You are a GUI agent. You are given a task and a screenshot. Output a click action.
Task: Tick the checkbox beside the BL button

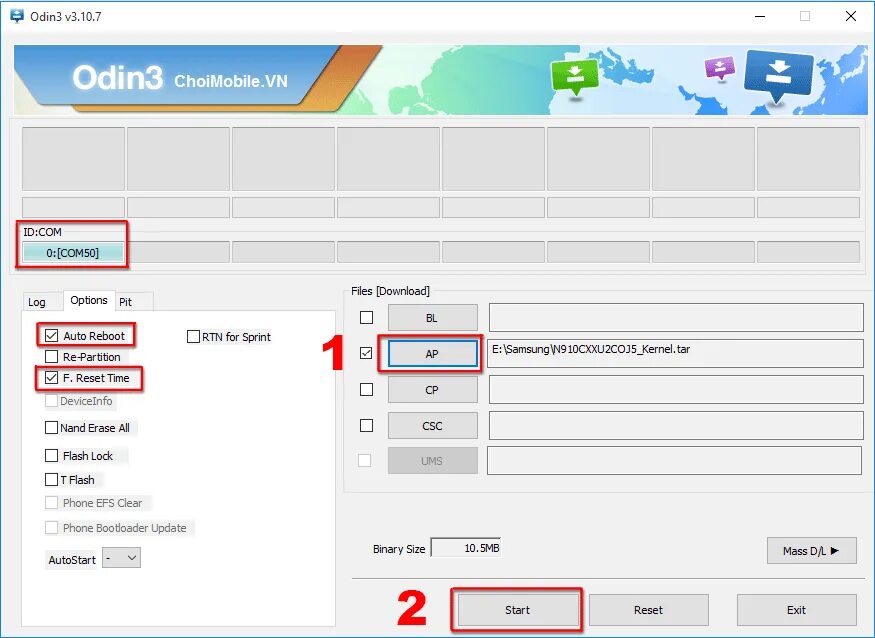pos(367,318)
